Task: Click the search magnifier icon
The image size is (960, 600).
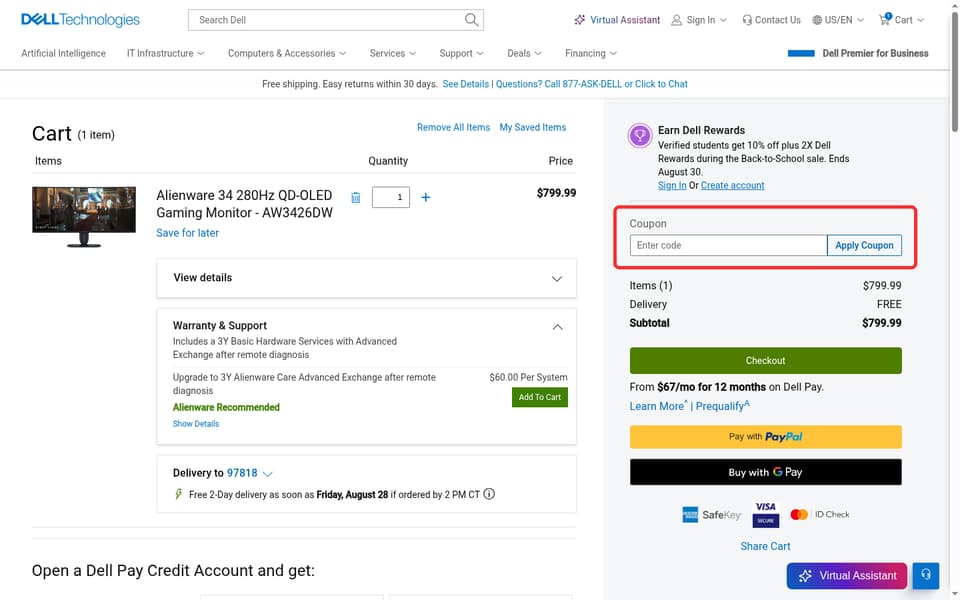Action: tap(471, 20)
